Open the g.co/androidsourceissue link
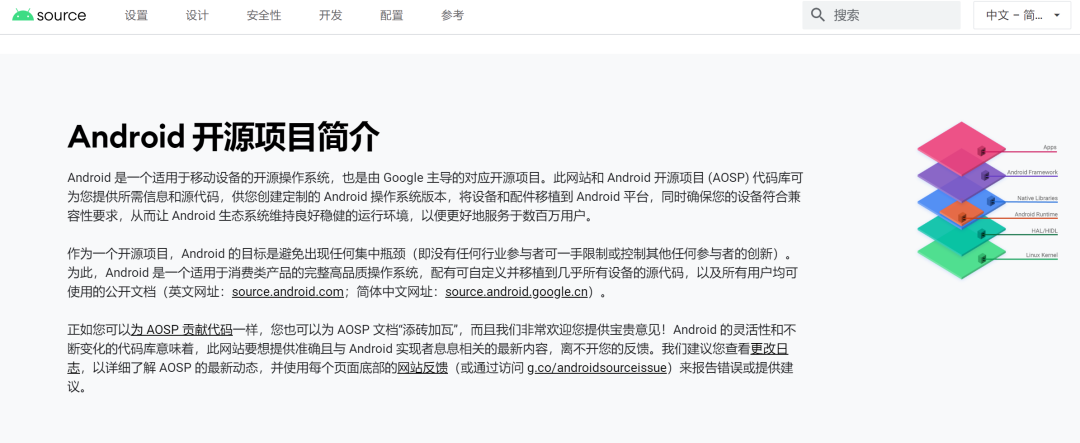The width and height of the screenshot is (1080, 443). click(597, 368)
